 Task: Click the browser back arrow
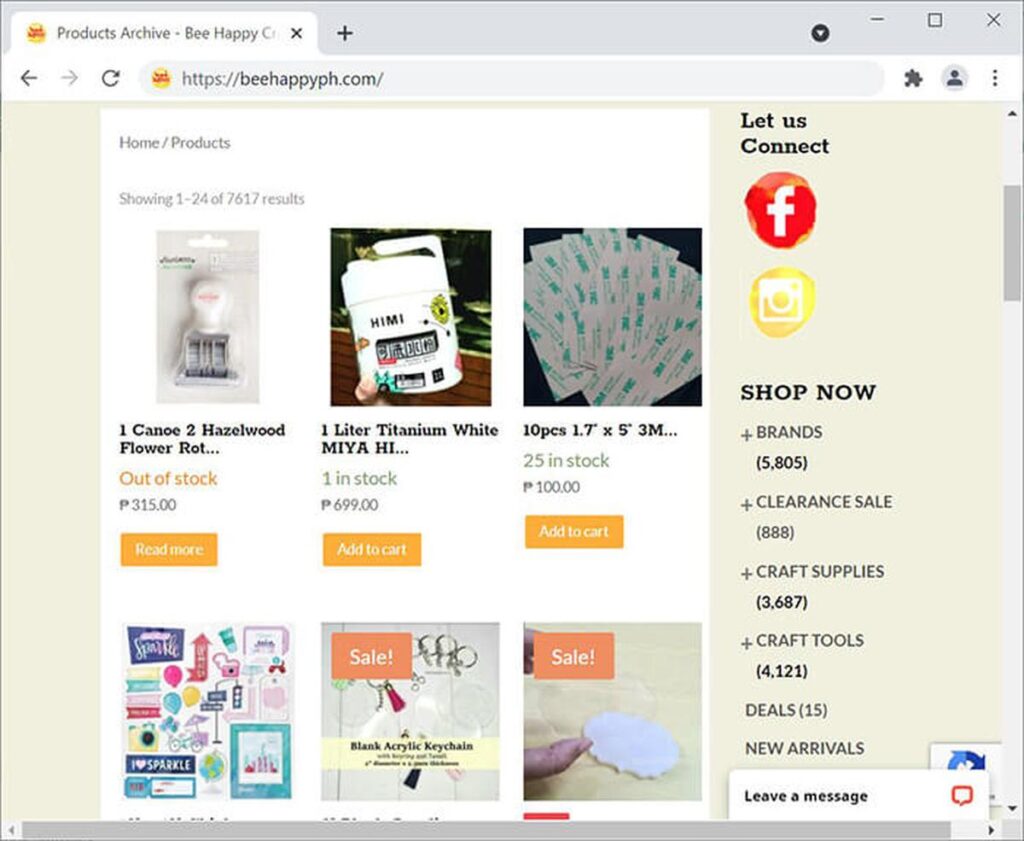[x=28, y=78]
